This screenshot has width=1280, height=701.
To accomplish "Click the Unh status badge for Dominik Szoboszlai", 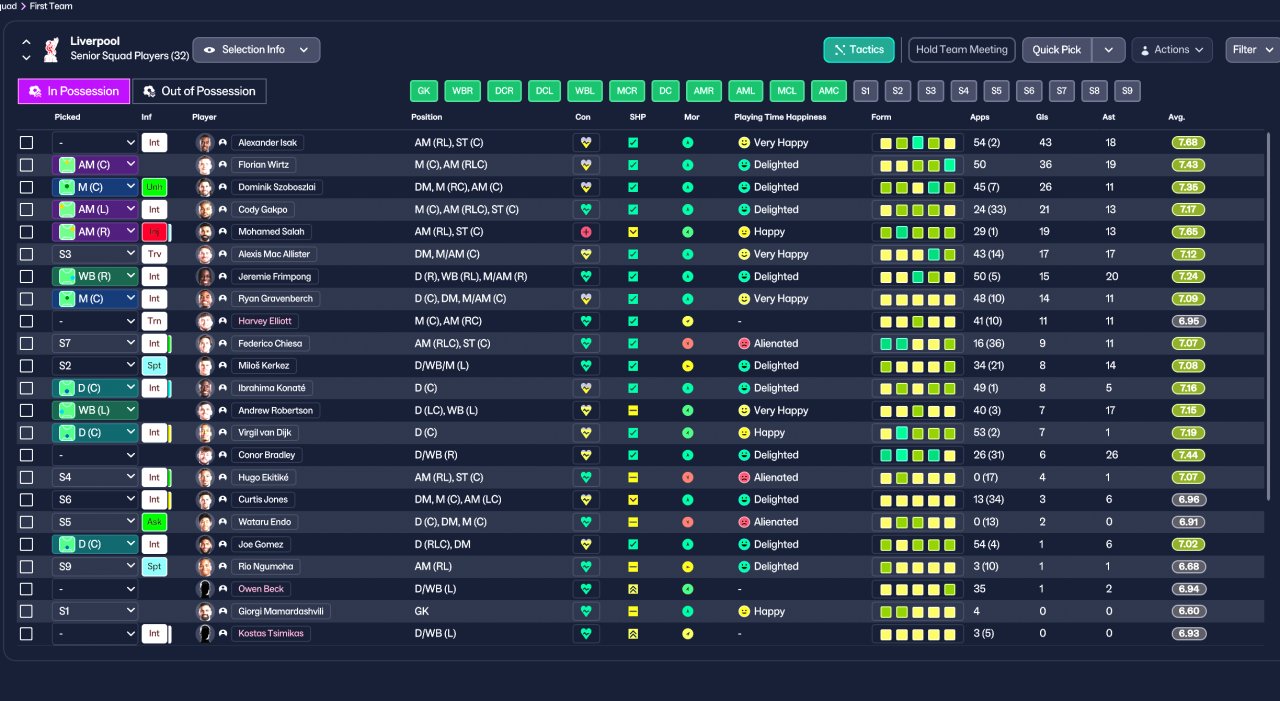I will [154, 187].
